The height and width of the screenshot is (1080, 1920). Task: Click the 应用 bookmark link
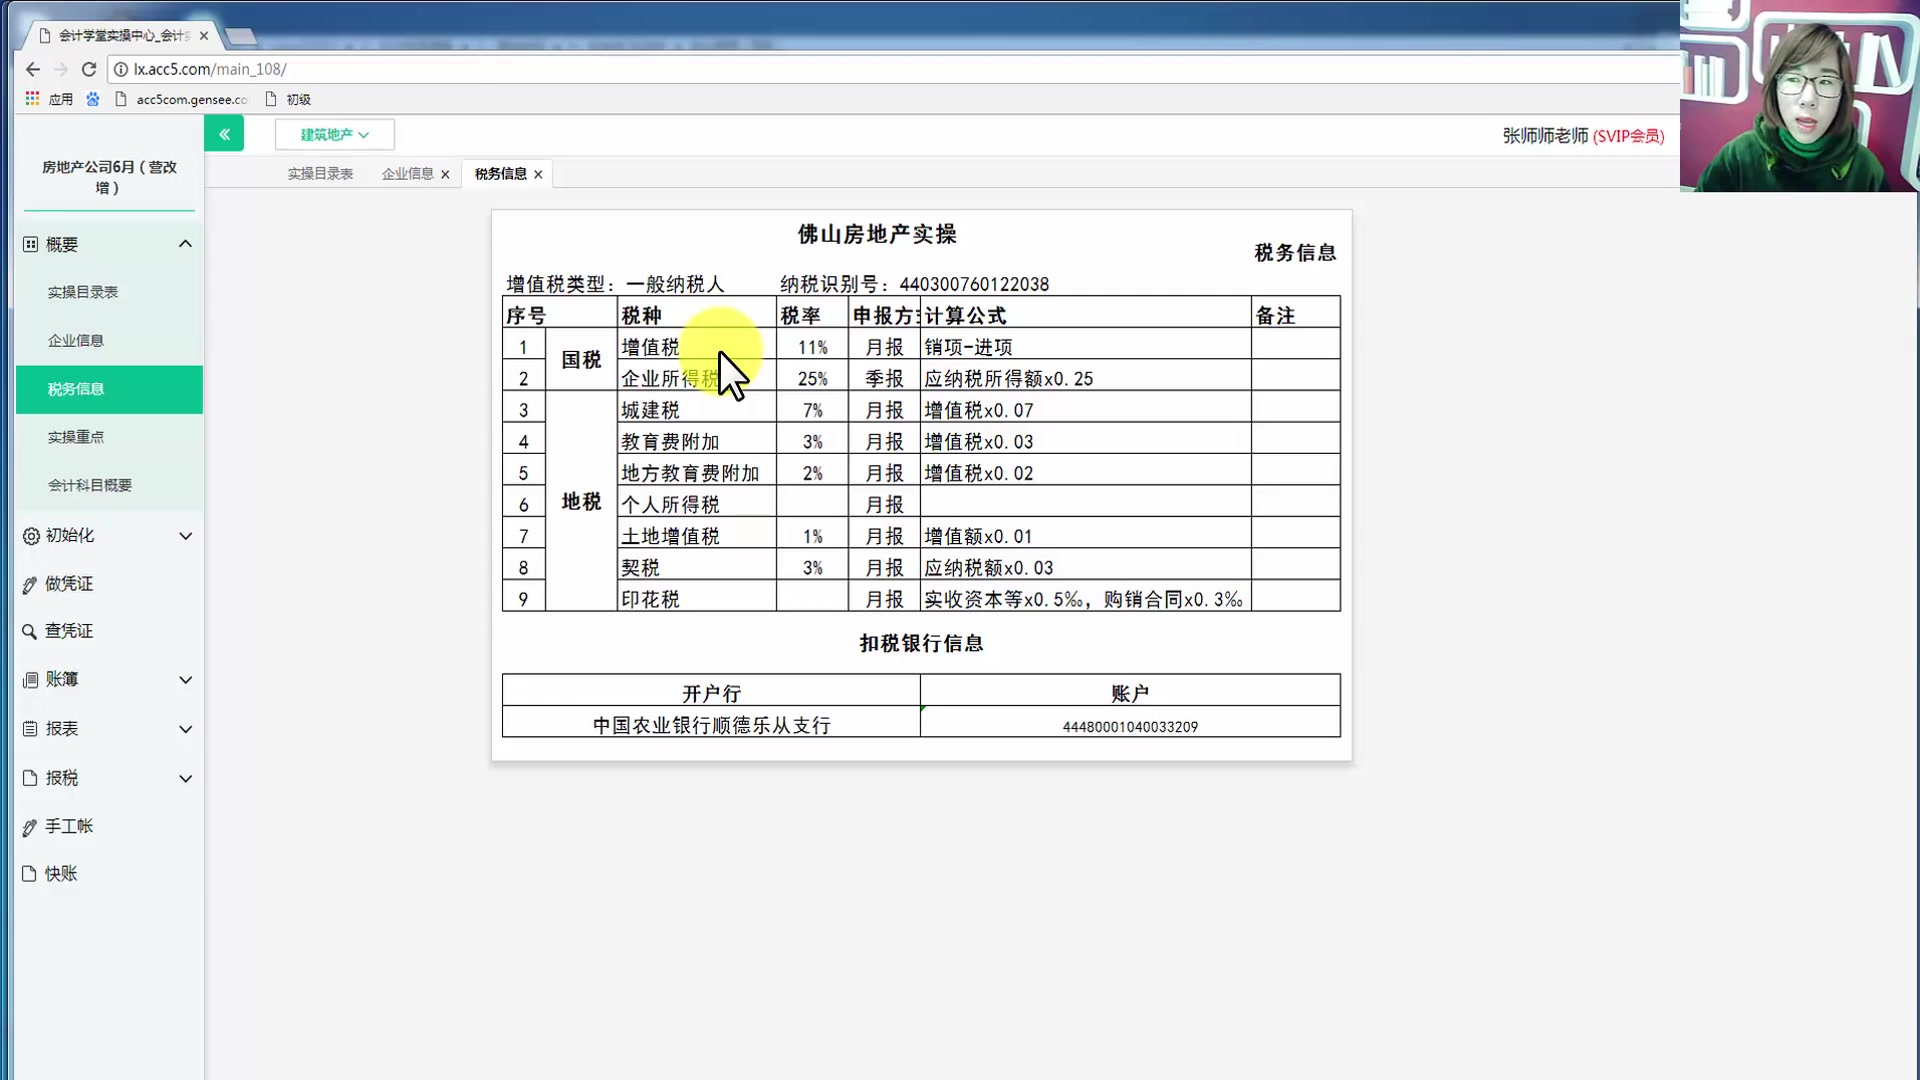click(x=60, y=99)
